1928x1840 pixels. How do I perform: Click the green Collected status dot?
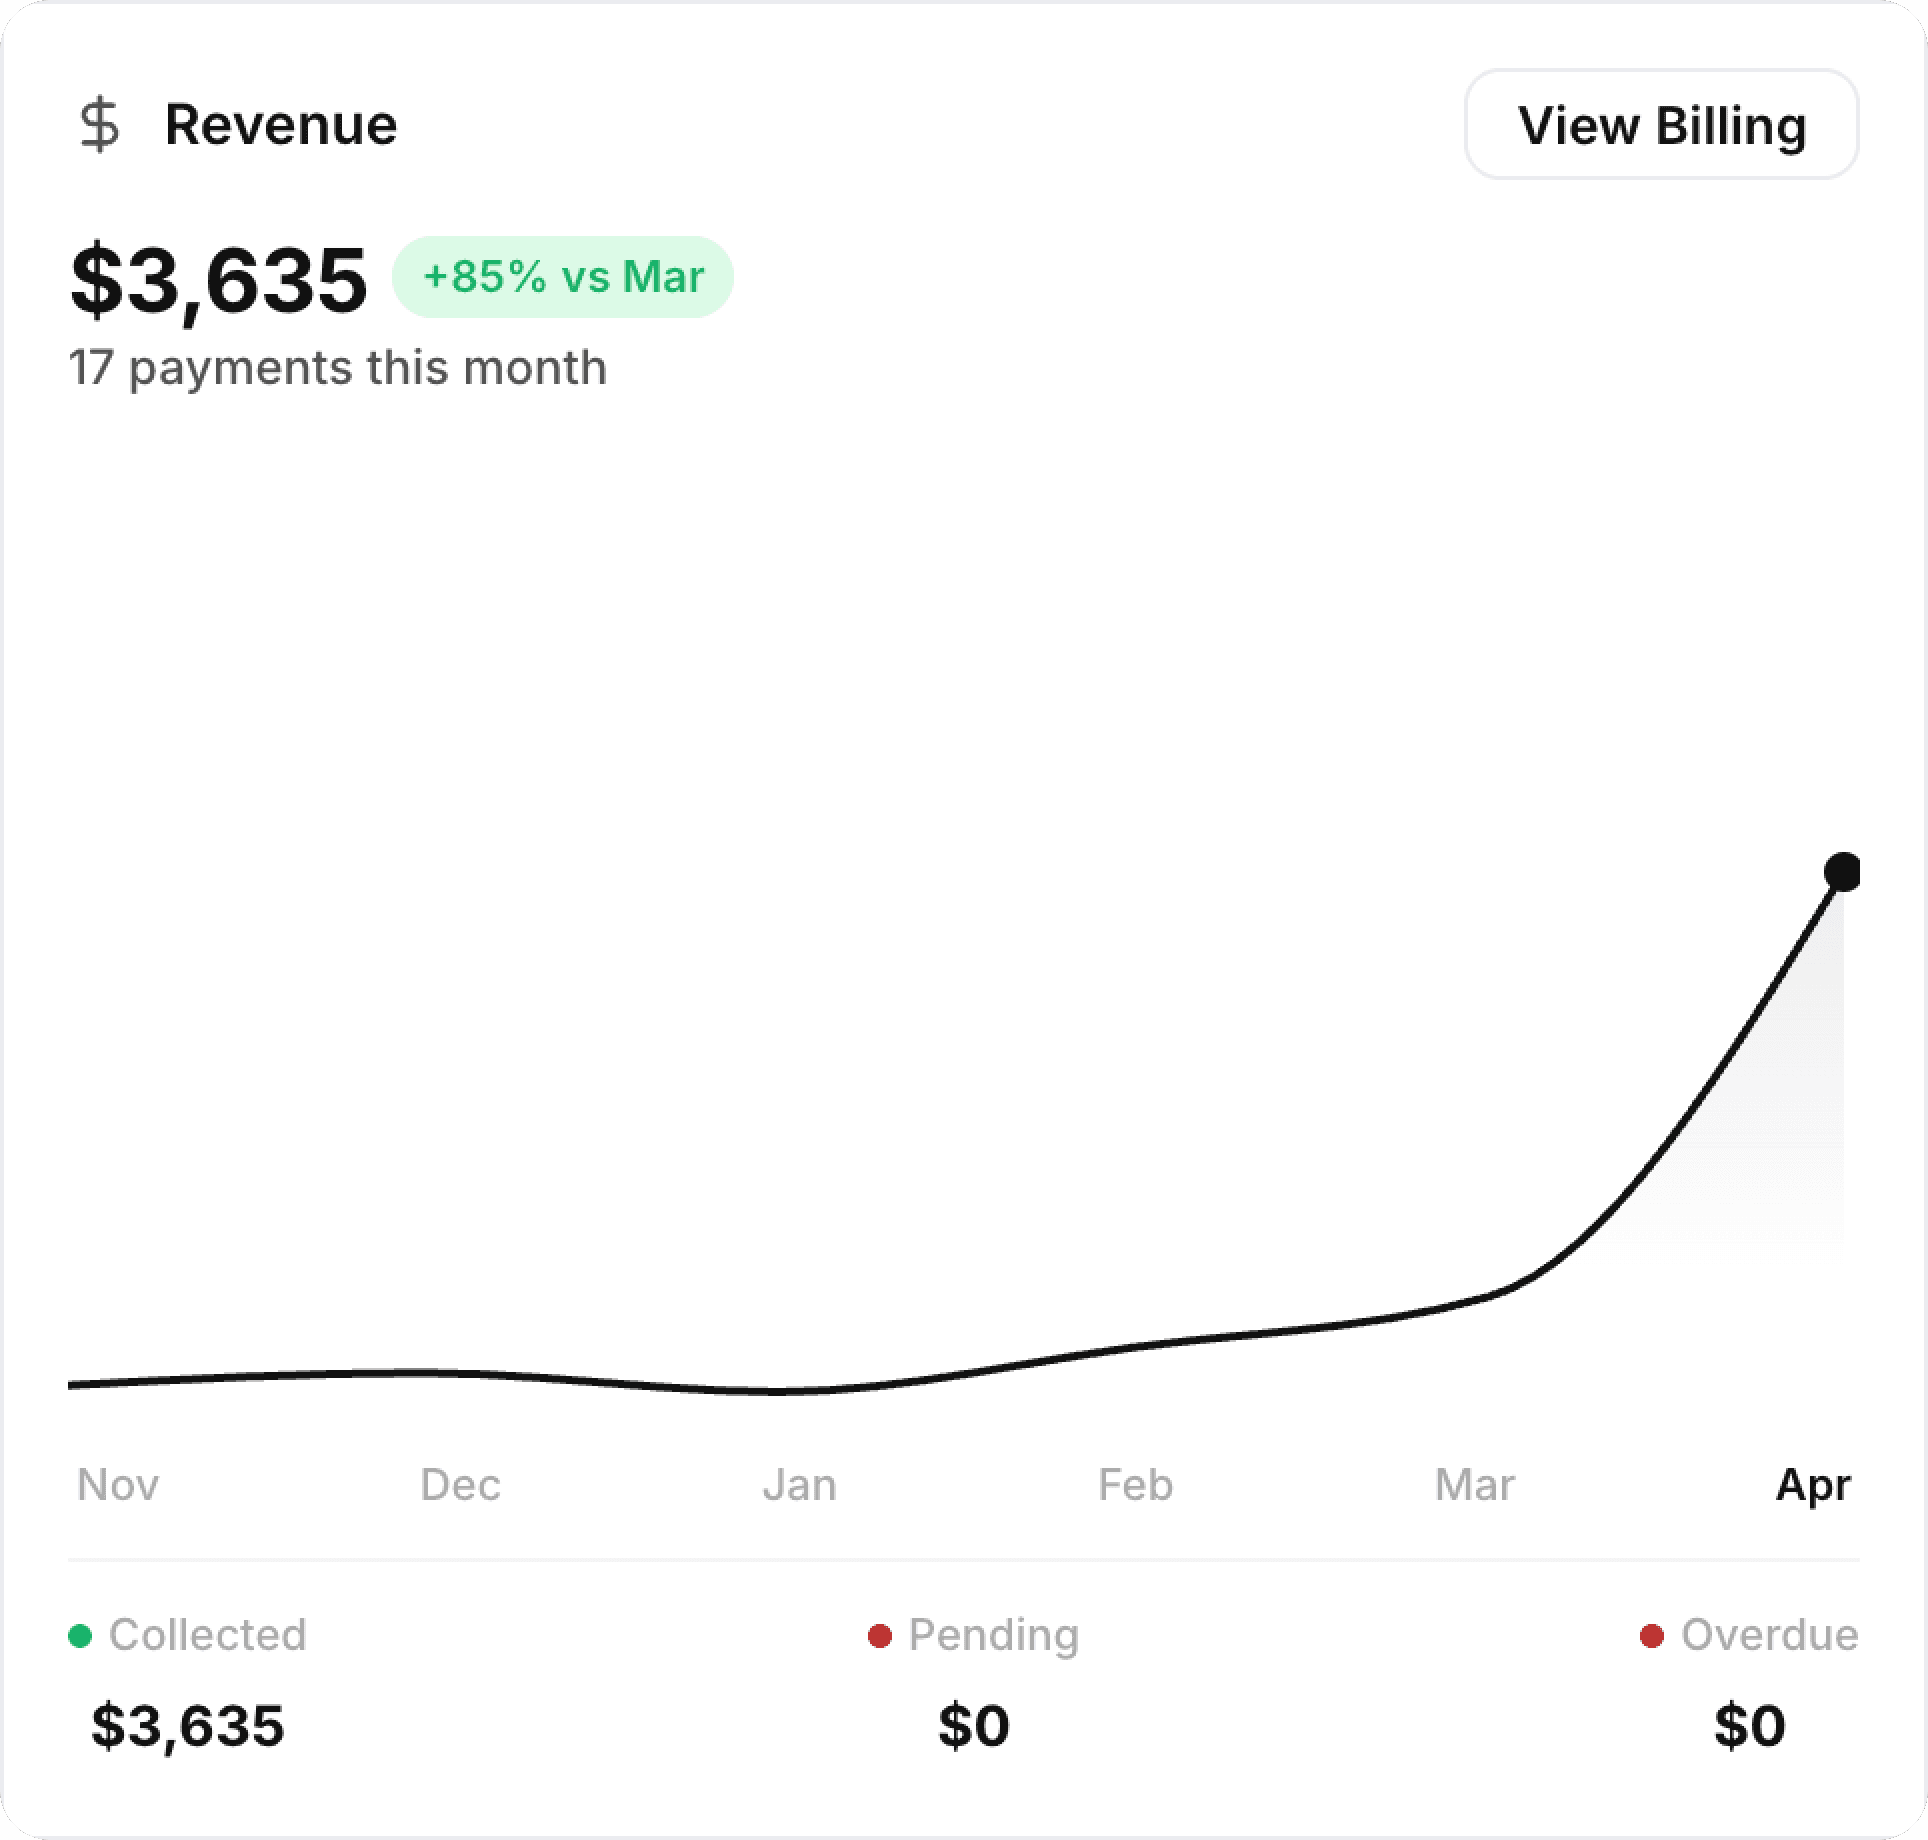tap(80, 1636)
